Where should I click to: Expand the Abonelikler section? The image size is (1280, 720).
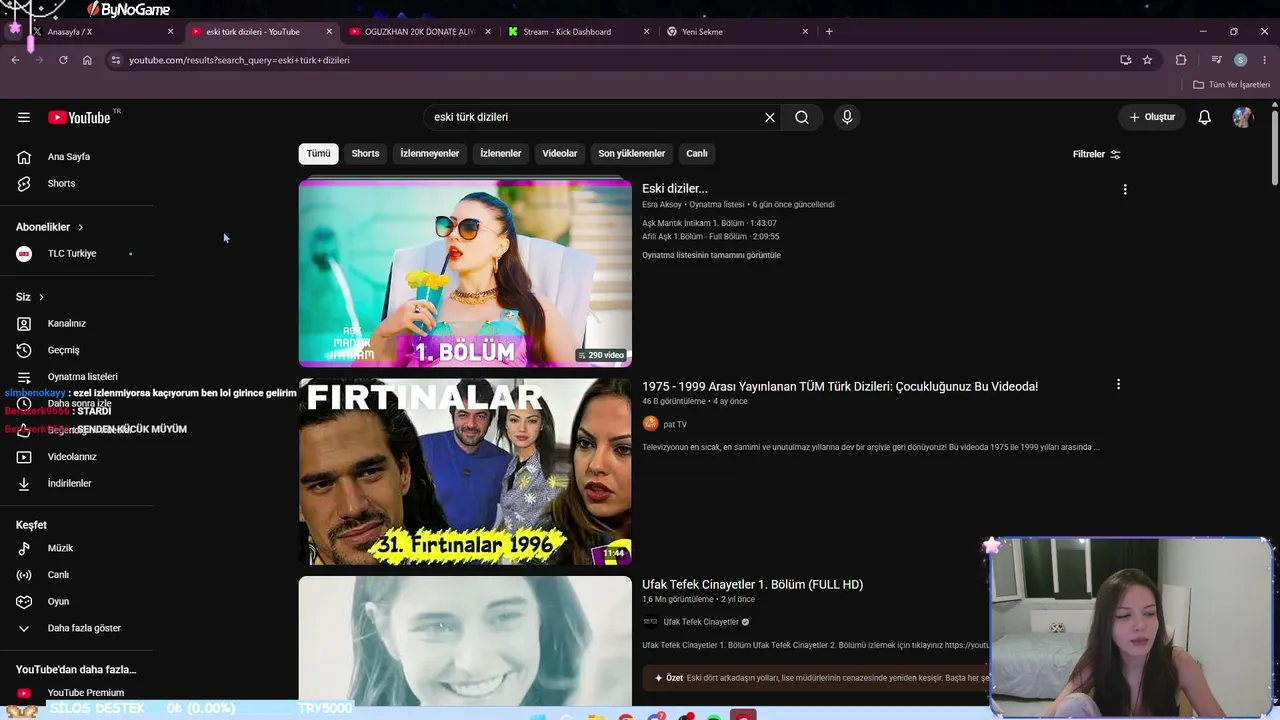pos(50,227)
